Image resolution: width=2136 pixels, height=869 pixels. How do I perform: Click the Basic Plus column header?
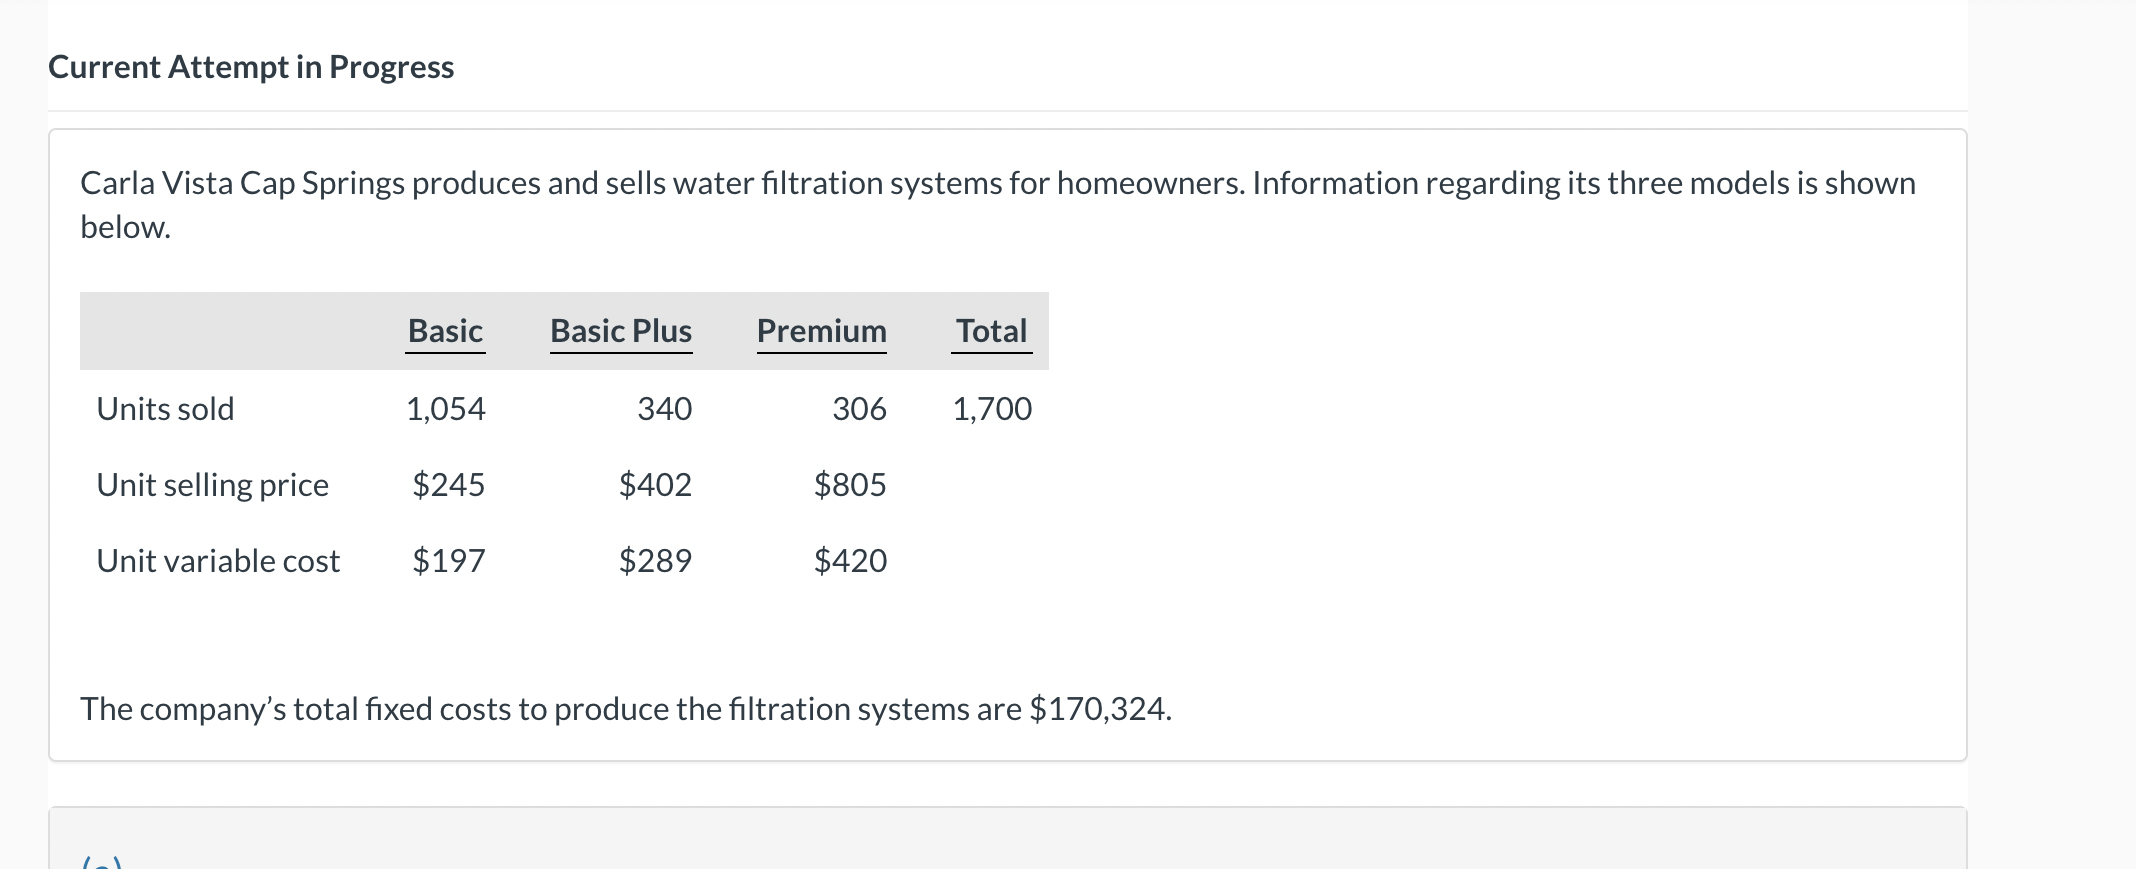point(620,331)
